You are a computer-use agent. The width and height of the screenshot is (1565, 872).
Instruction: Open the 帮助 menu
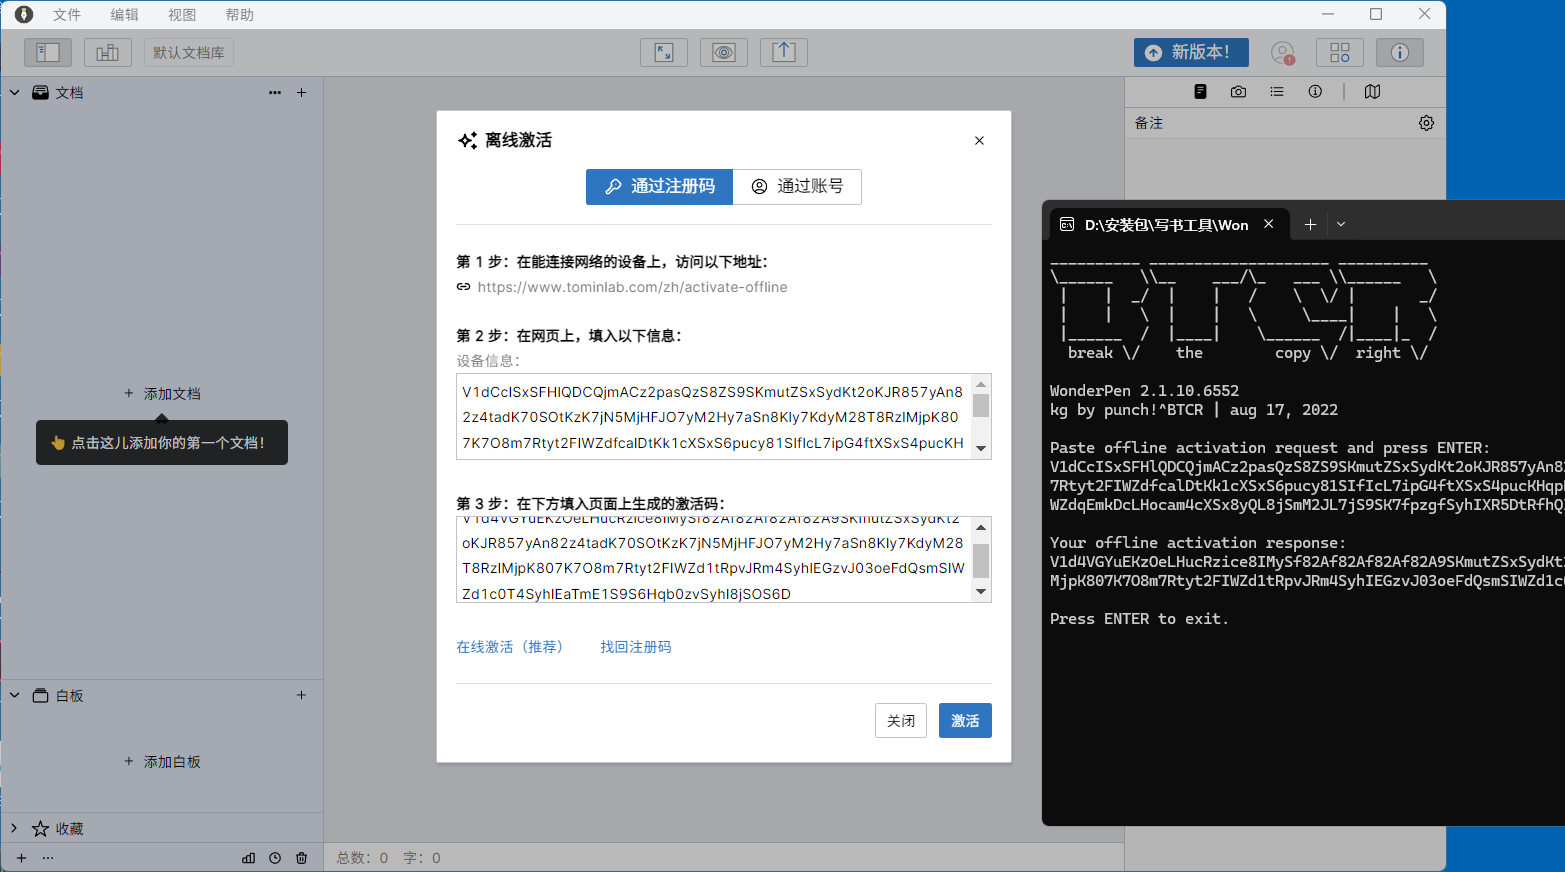240,14
